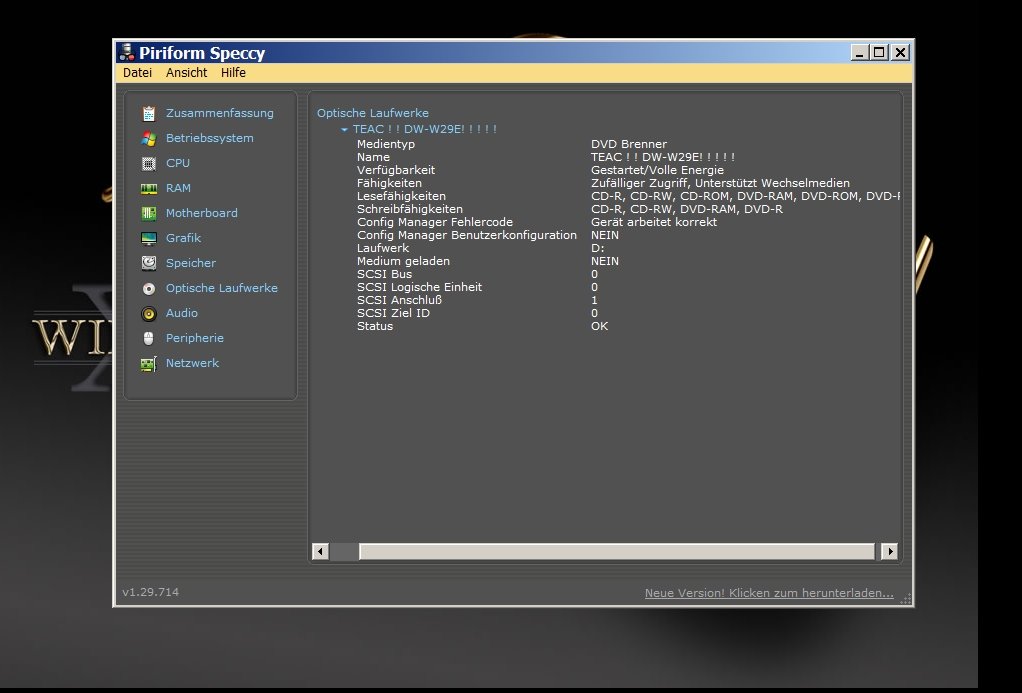Viewport: 1022px width, 693px height.
Task: Open the Netzwerk section
Action: [x=192, y=363]
